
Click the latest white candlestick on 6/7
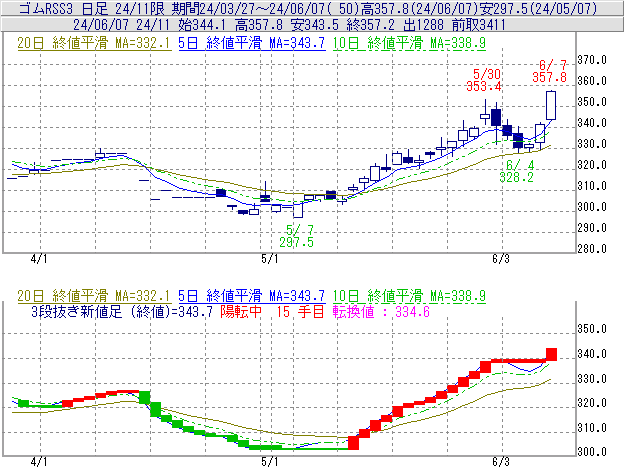[x=551, y=105]
